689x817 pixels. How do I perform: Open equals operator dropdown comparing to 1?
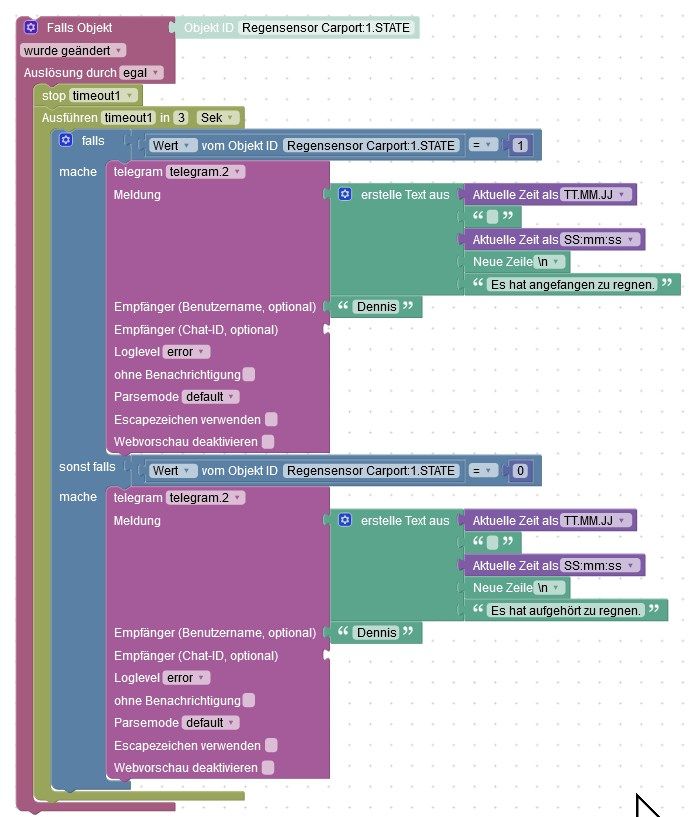point(483,145)
